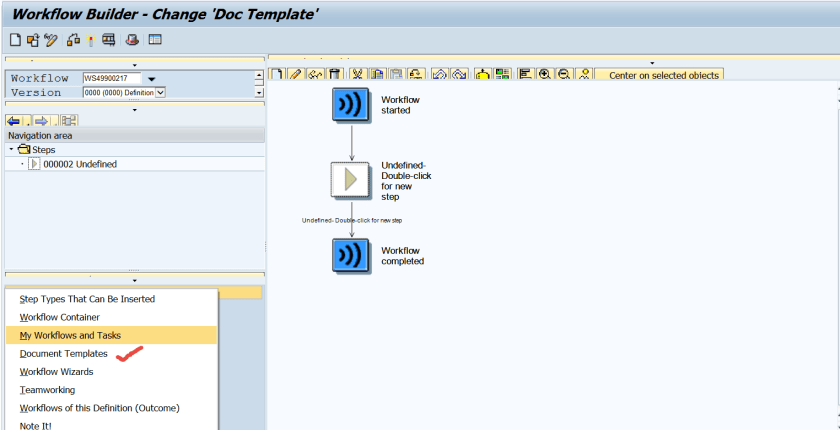The image size is (840, 430).
Task: Click scroll up arrow in workflow info panel
Action: [259, 76]
